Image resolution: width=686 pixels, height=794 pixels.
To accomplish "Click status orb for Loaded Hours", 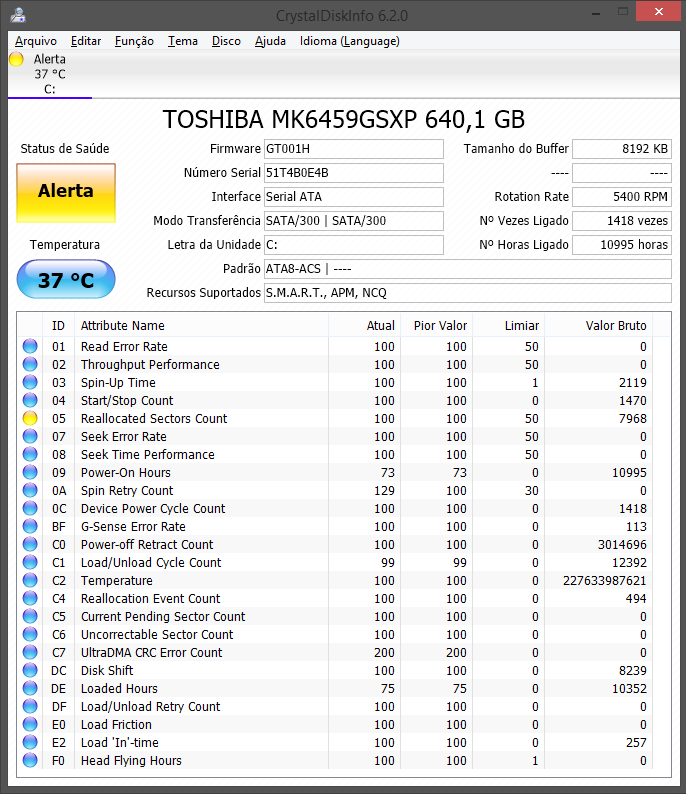I will pos(30,688).
